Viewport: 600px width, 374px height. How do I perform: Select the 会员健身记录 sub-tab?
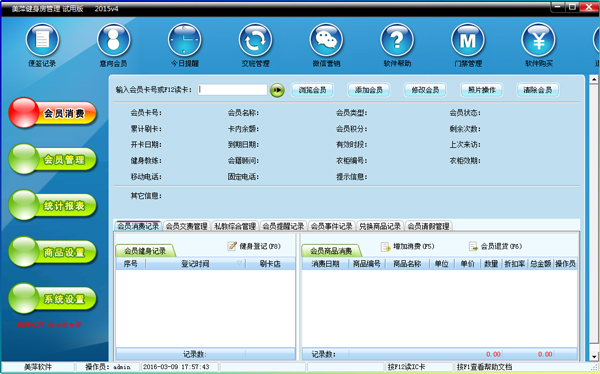(x=145, y=251)
